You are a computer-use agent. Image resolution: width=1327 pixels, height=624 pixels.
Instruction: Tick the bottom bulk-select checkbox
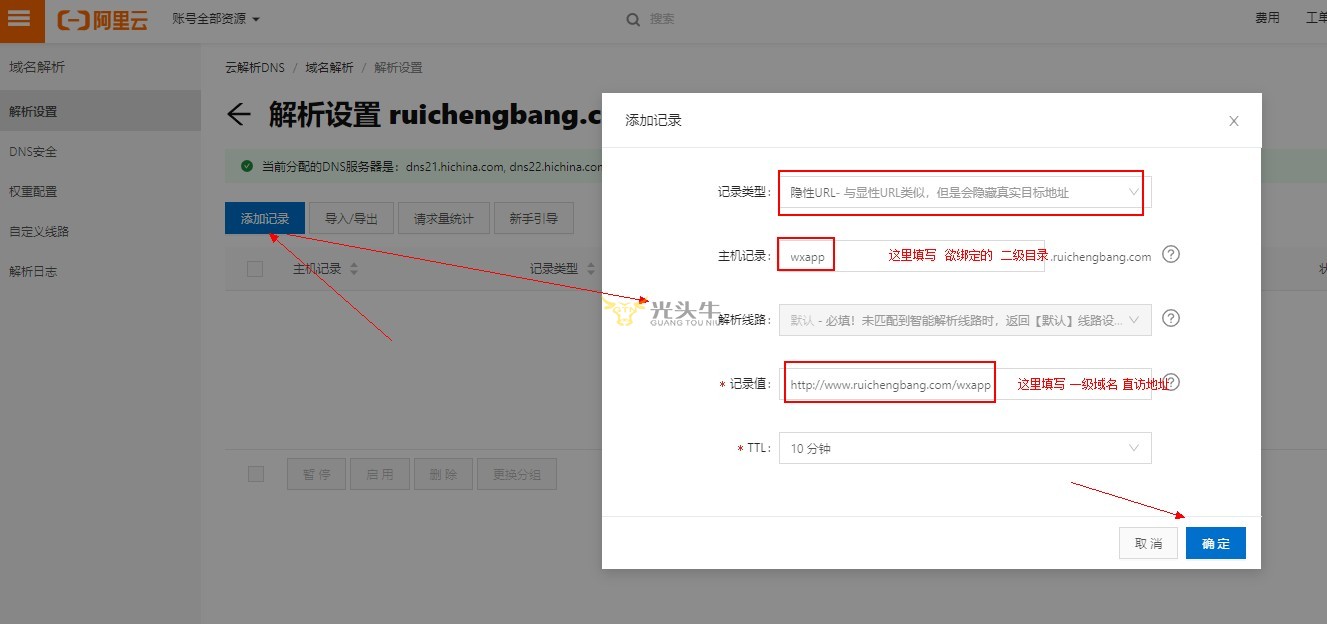[256, 474]
